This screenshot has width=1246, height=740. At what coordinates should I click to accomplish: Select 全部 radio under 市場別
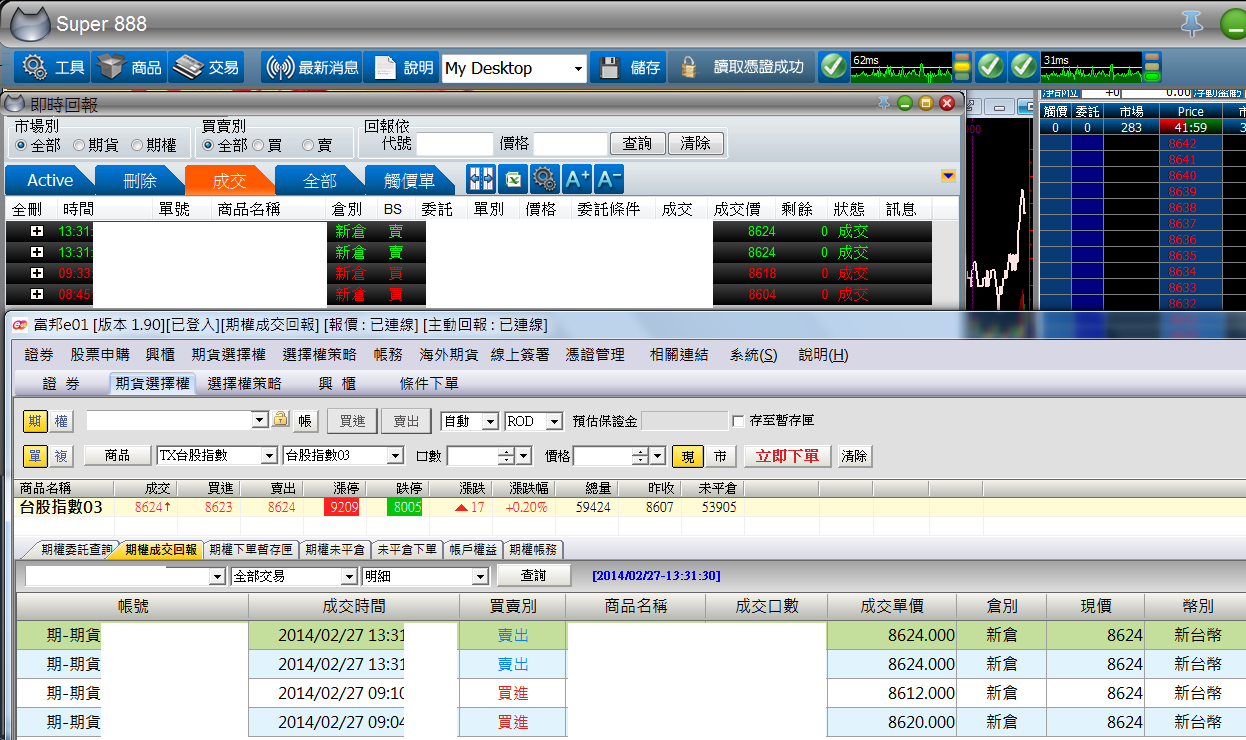coord(21,145)
